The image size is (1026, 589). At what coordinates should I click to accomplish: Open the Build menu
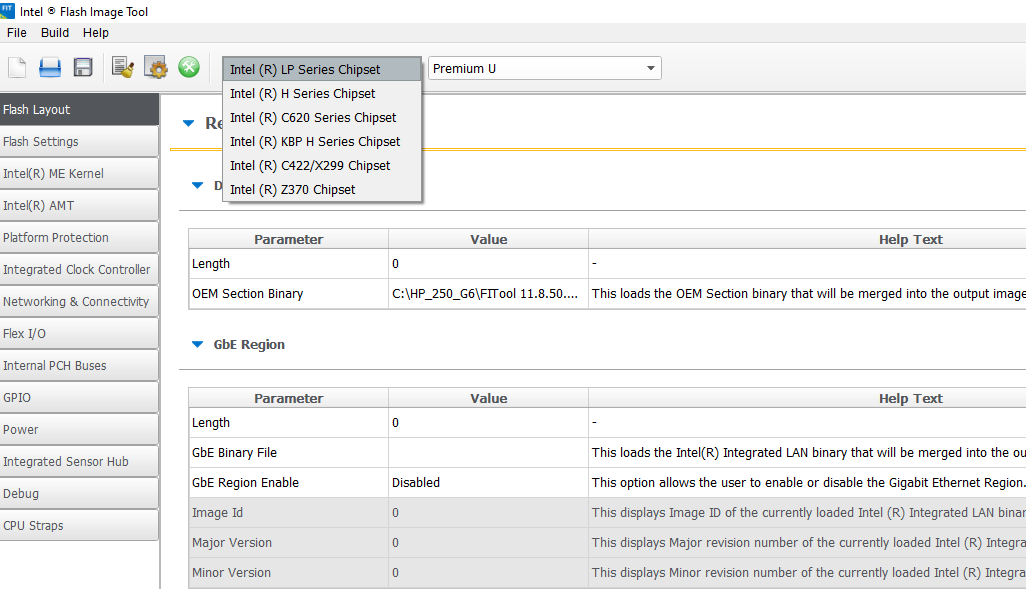[x=55, y=33]
